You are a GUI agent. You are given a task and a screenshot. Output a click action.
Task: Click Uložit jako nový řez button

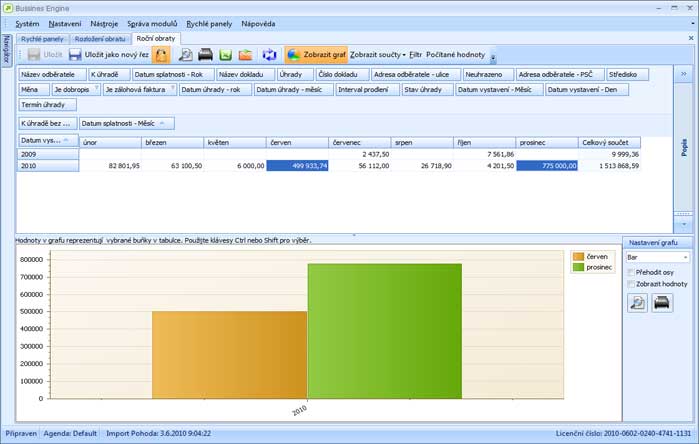point(108,54)
